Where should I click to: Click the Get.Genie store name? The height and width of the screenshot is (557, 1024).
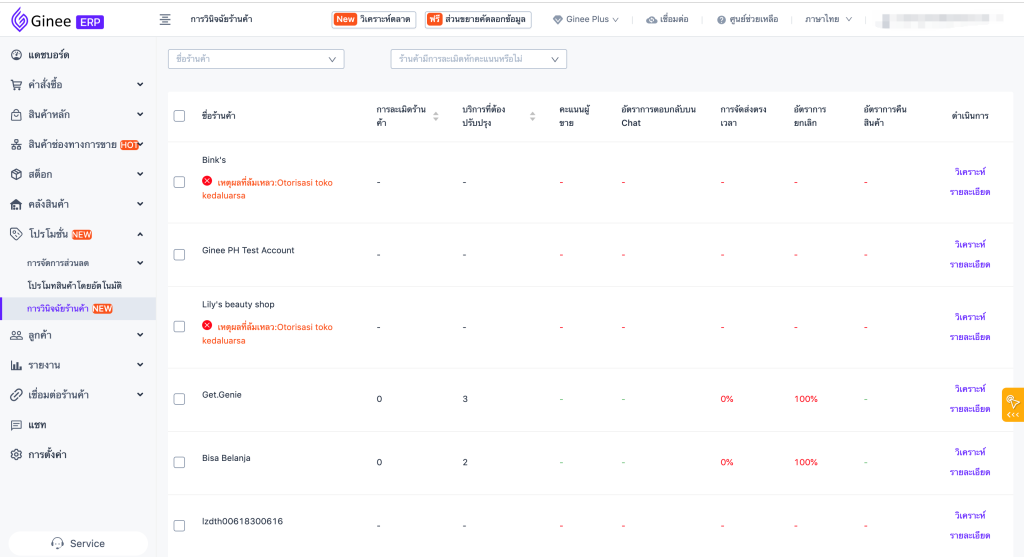[222, 394]
